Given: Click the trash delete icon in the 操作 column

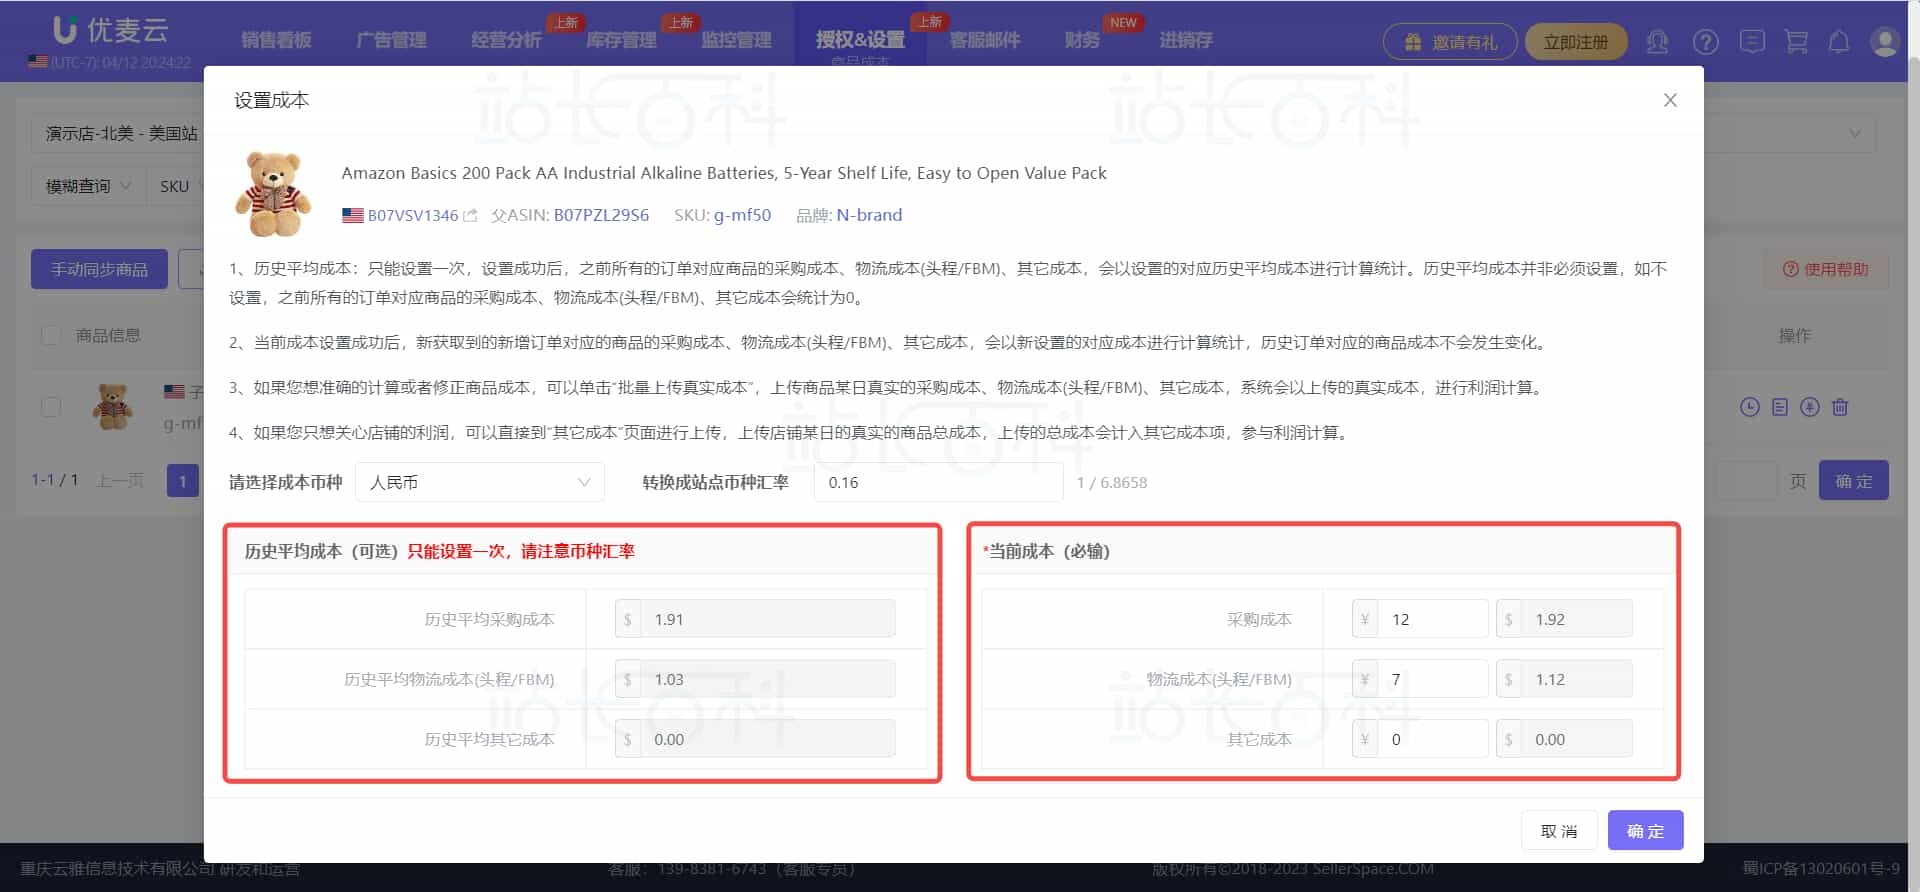Looking at the screenshot, I should (1840, 407).
